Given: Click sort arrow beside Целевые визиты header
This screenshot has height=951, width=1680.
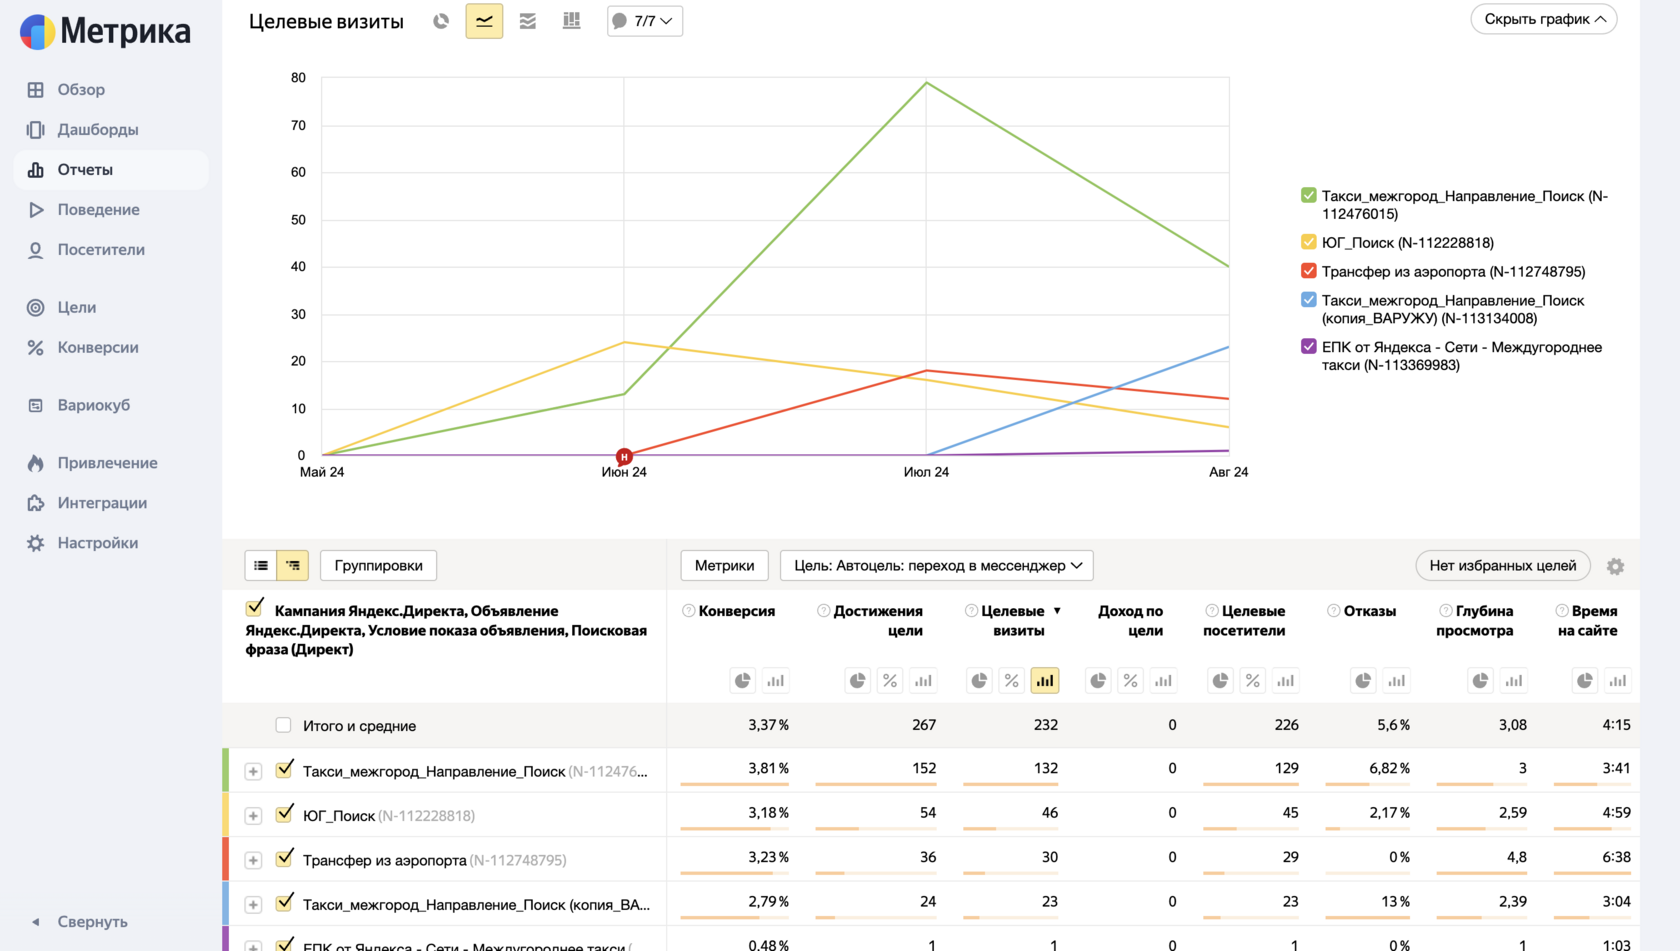Looking at the screenshot, I should pyautogui.click(x=1057, y=611).
